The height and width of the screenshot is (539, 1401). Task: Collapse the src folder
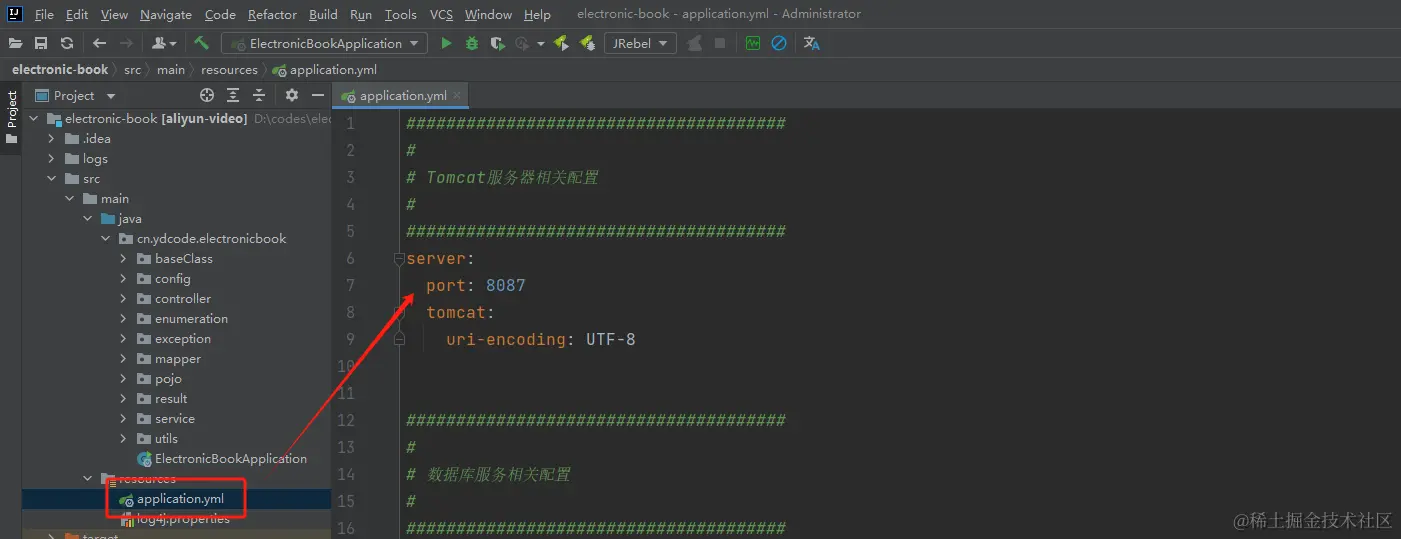point(51,179)
